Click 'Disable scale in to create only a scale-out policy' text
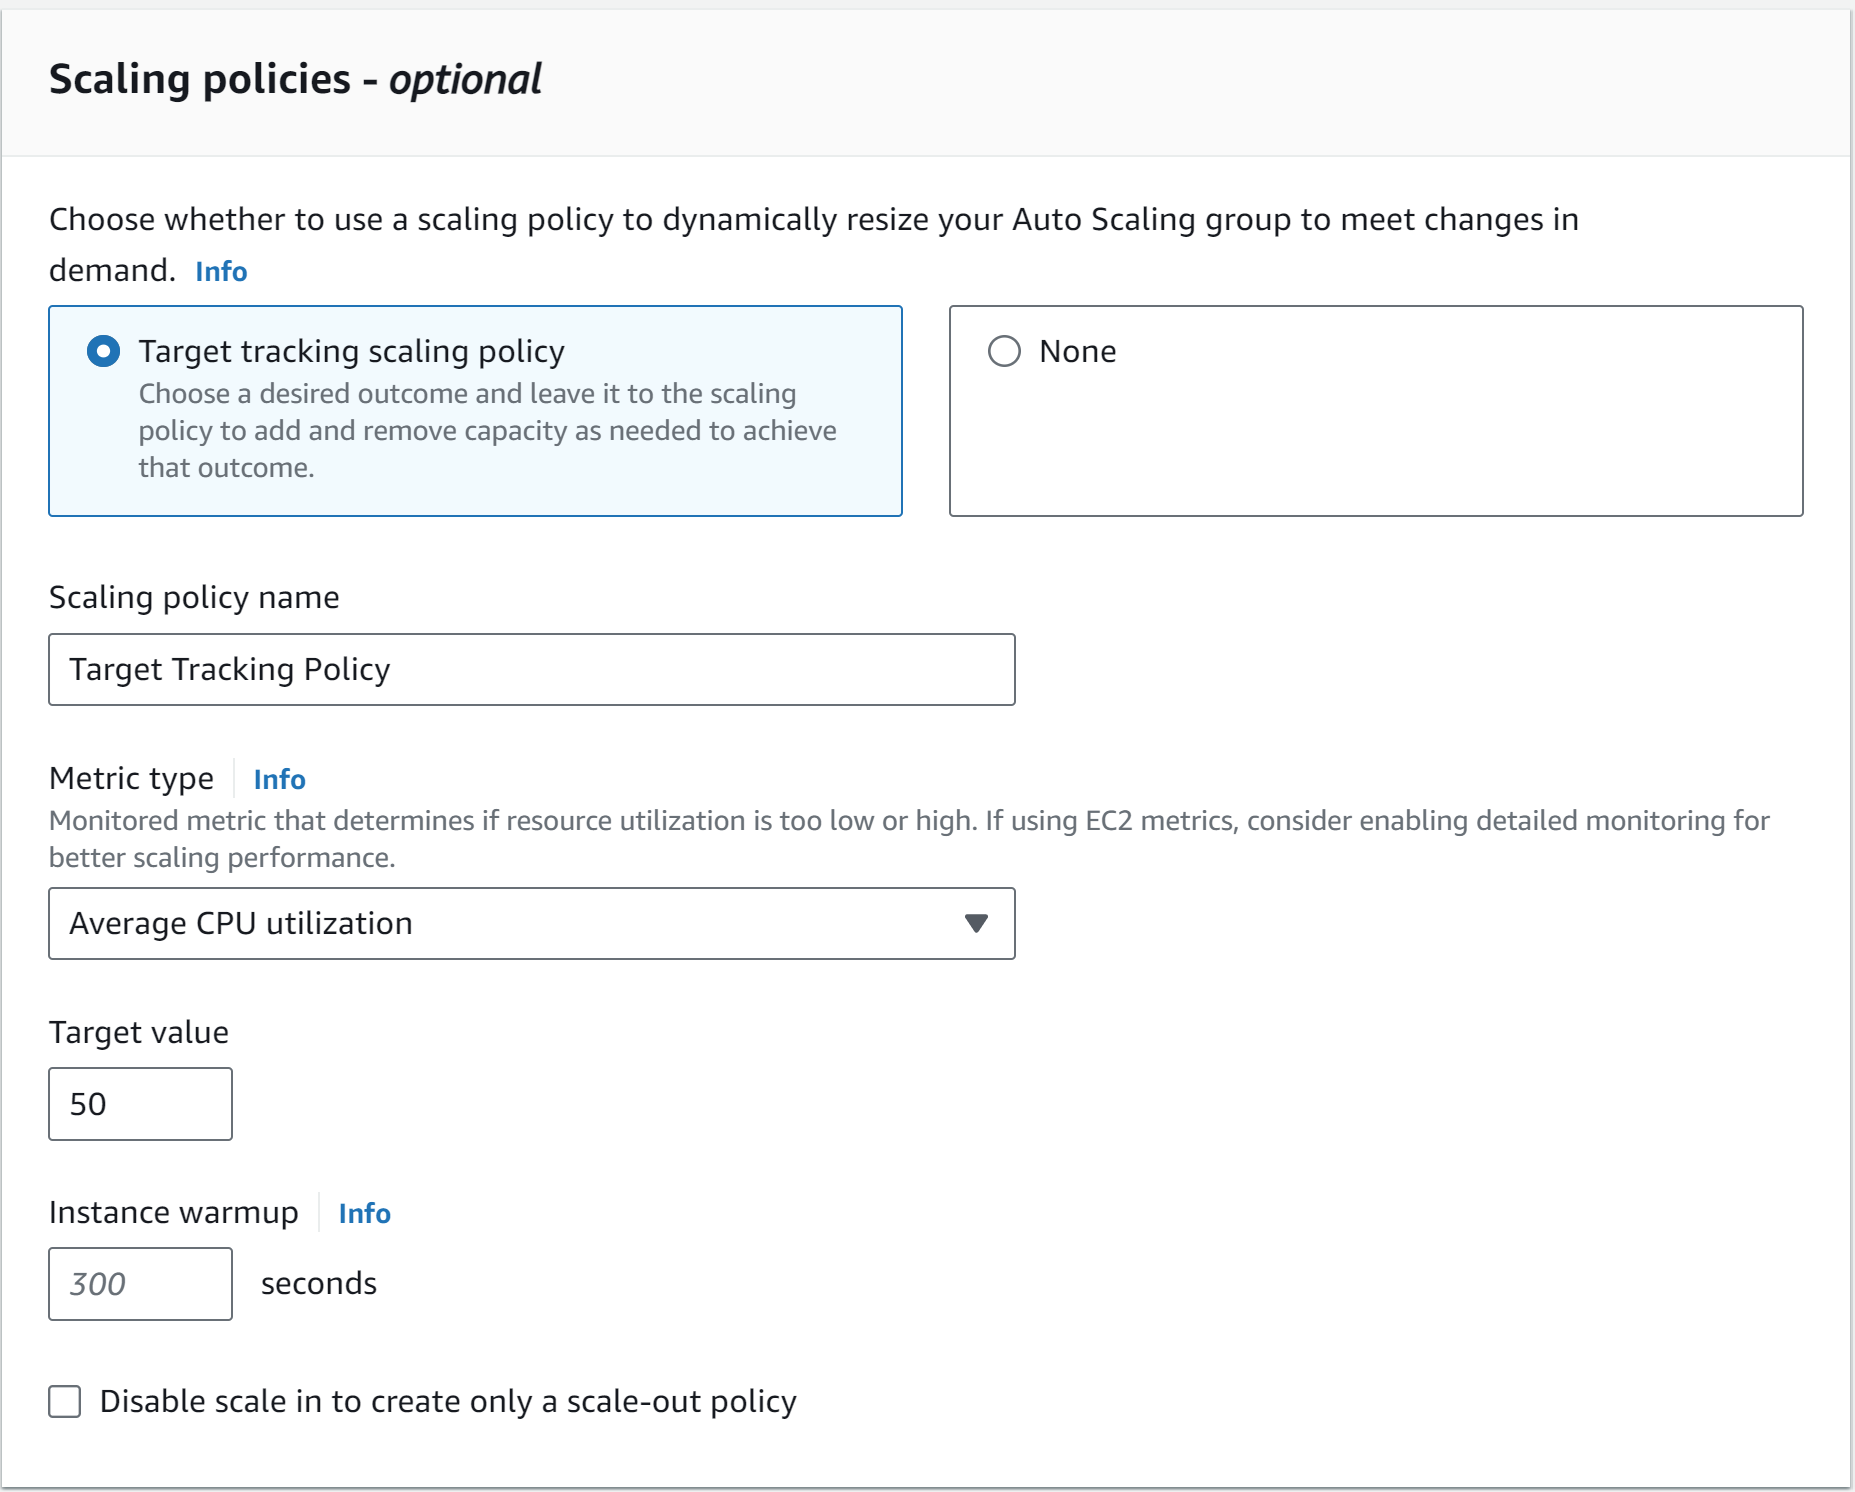 [448, 1402]
